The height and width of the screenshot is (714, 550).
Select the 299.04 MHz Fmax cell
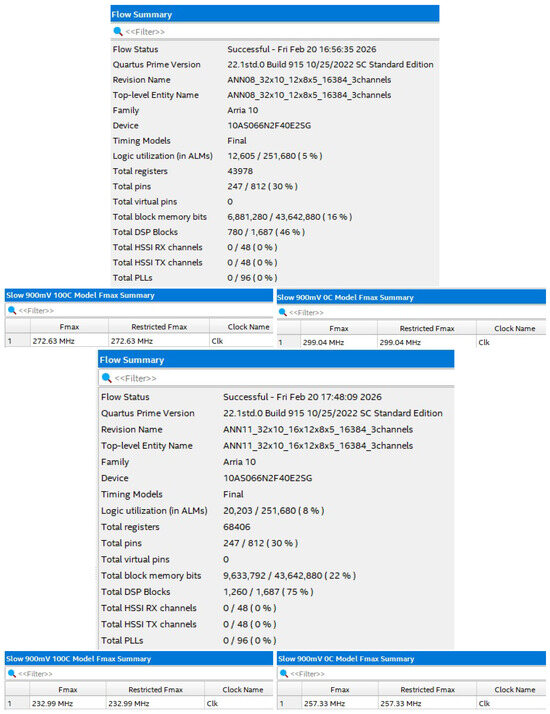[339, 342]
